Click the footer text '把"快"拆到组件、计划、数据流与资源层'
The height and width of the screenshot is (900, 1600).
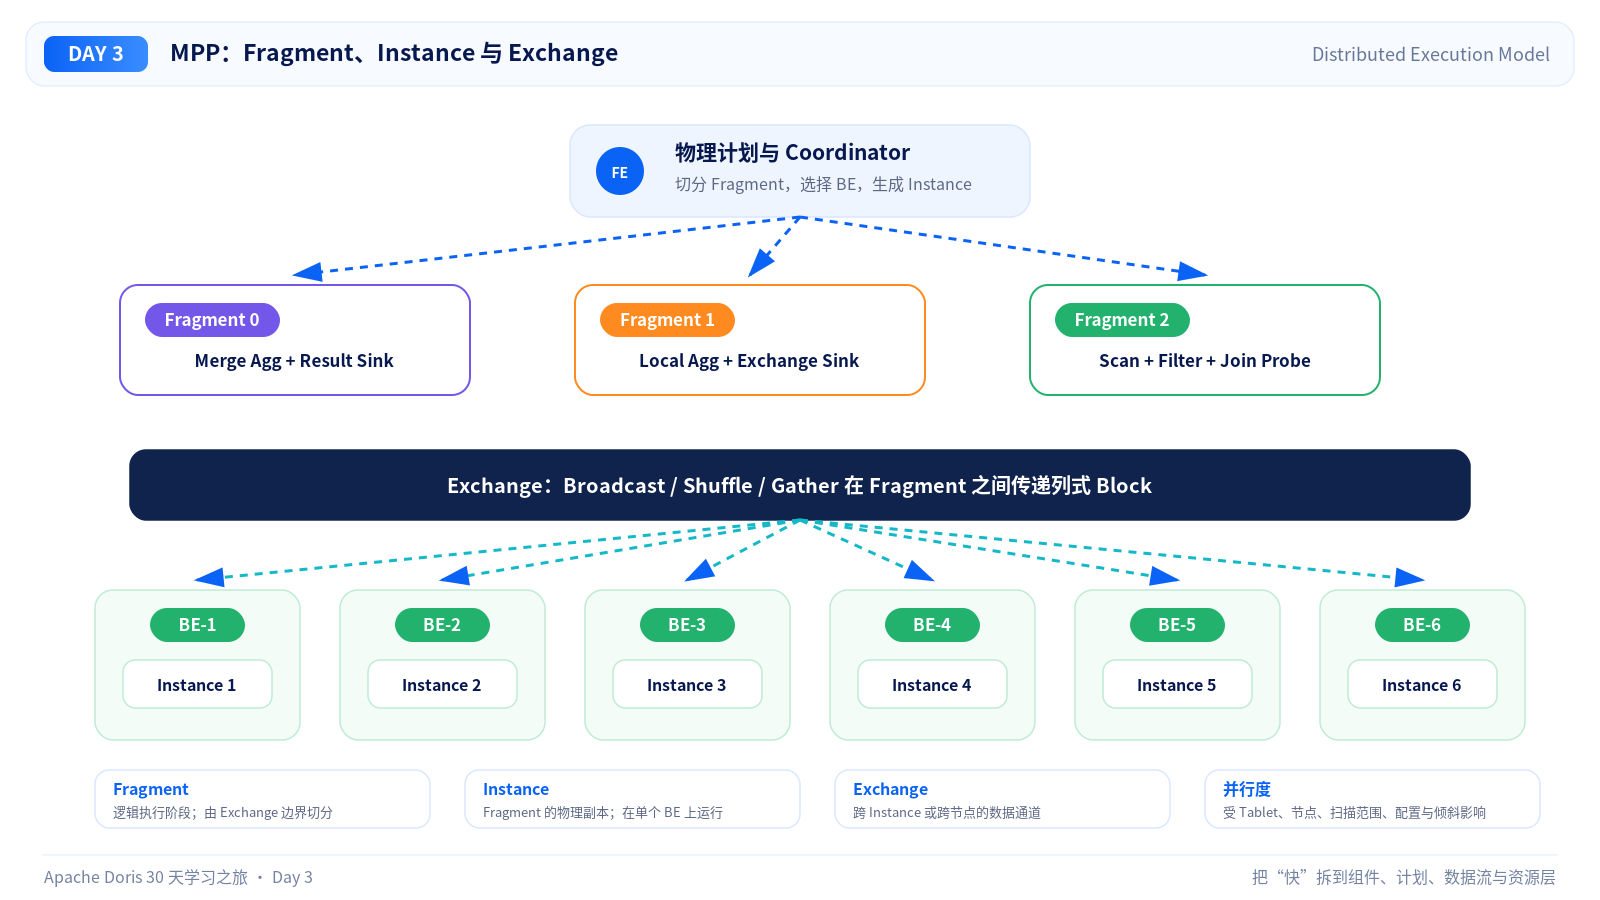point(1404,877)
